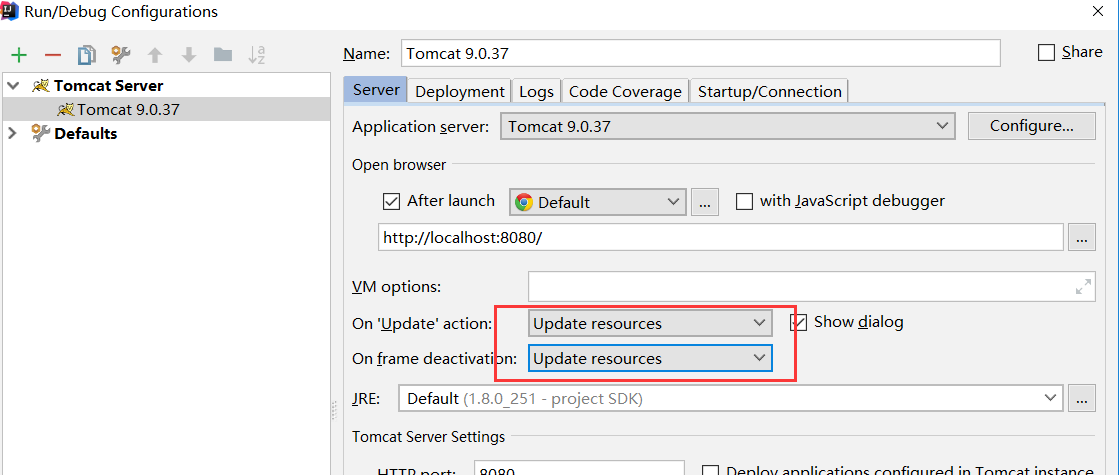This screenshot has width=1119, height=475.
Task: Click the HTTP port field
Action: click(579, 468)
